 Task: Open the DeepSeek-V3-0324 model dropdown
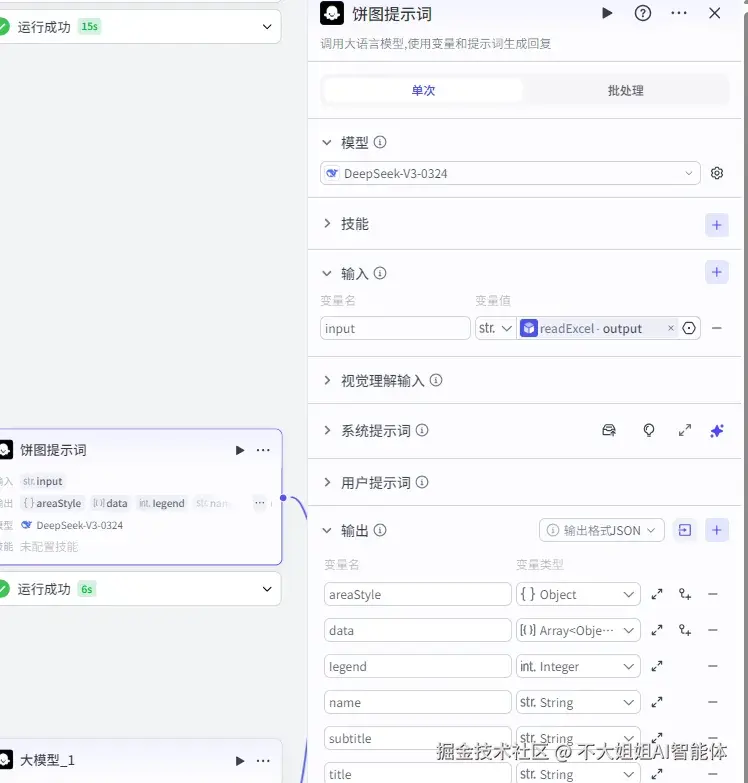pyautogui.click(x=510, y=173)
